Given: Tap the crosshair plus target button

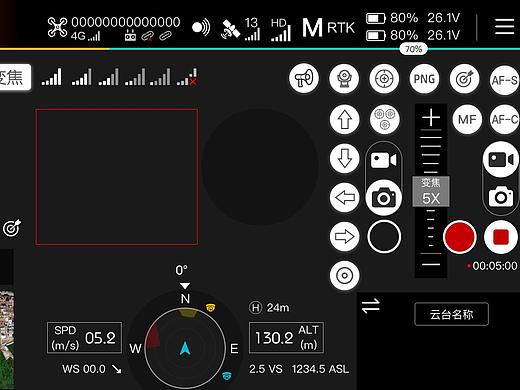Looking at the screenshot, I should [x=384, y=79].
